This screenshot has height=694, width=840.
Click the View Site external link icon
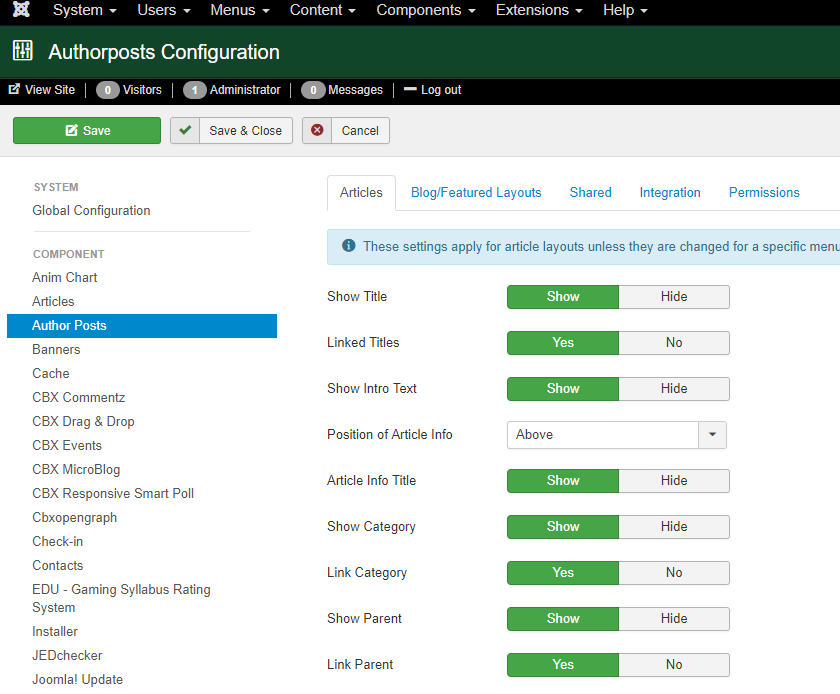click(x=14, y=89)
